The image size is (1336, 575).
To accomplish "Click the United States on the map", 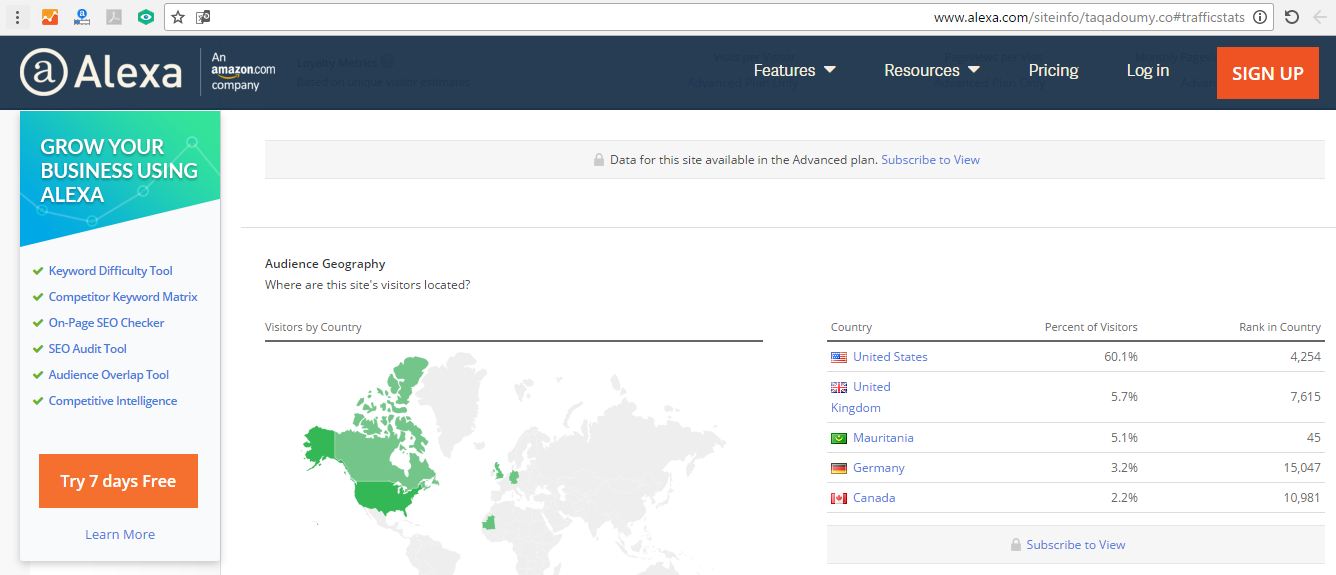I will pos(386,495).
